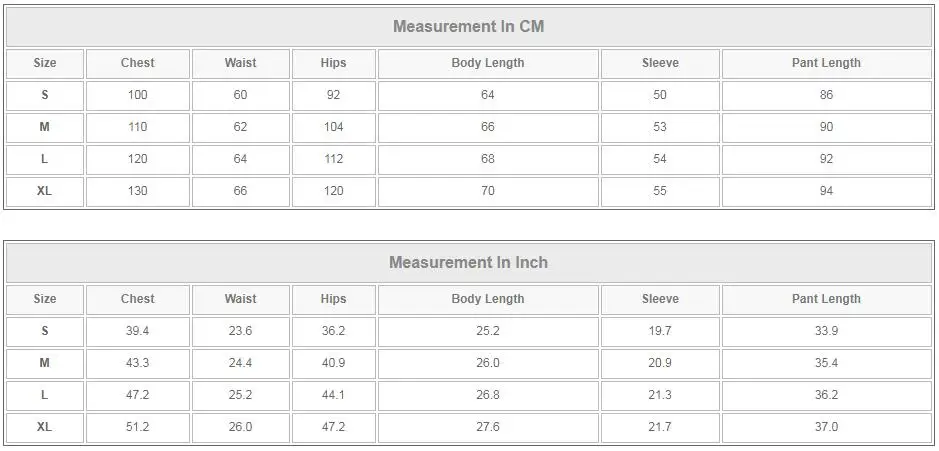Viewport: 939px width, 451px height.
Task: Select the body length value 27.6 for XL
Action: [488, 427]
